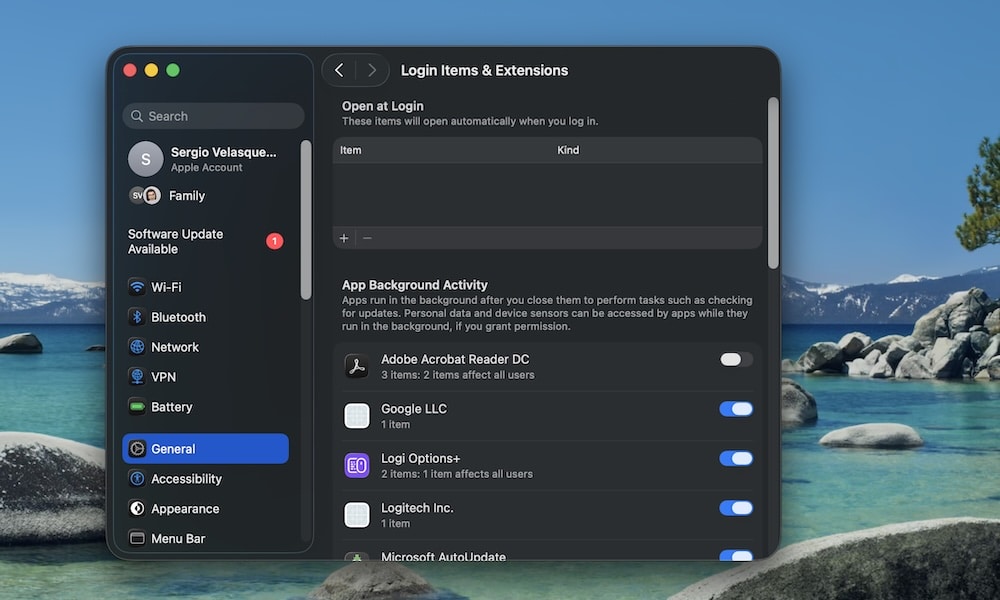Viewport: 1000px width, 600px height.
Task: Turn off Logitech Inc. background items
Action: click(737, 508)
